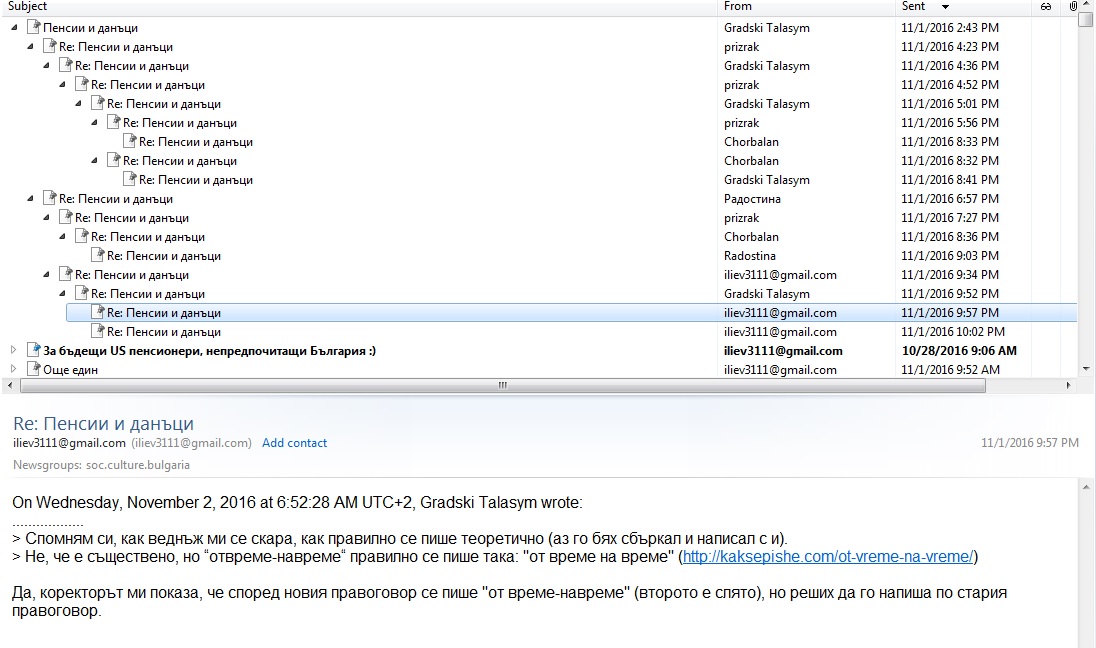Click message icon of iliev3111's 10:02 PM reply
Screen dimensions: 1096x648
(x=97, y=331)
